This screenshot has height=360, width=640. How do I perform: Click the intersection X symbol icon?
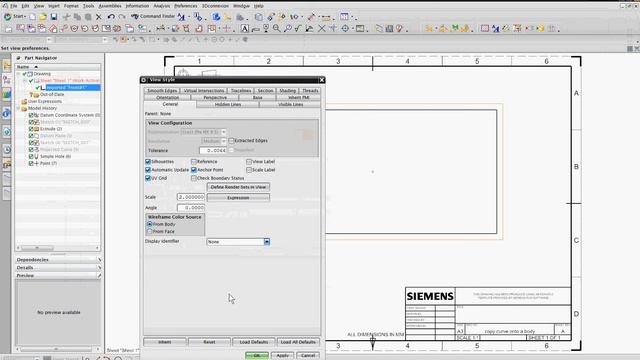(x=322, y=29)
